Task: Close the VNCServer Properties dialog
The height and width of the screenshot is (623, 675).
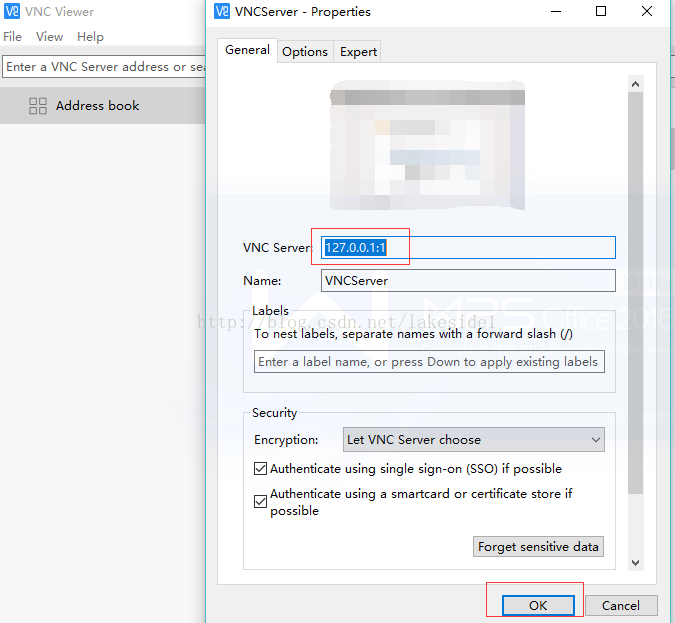Action: click(647, 12)
